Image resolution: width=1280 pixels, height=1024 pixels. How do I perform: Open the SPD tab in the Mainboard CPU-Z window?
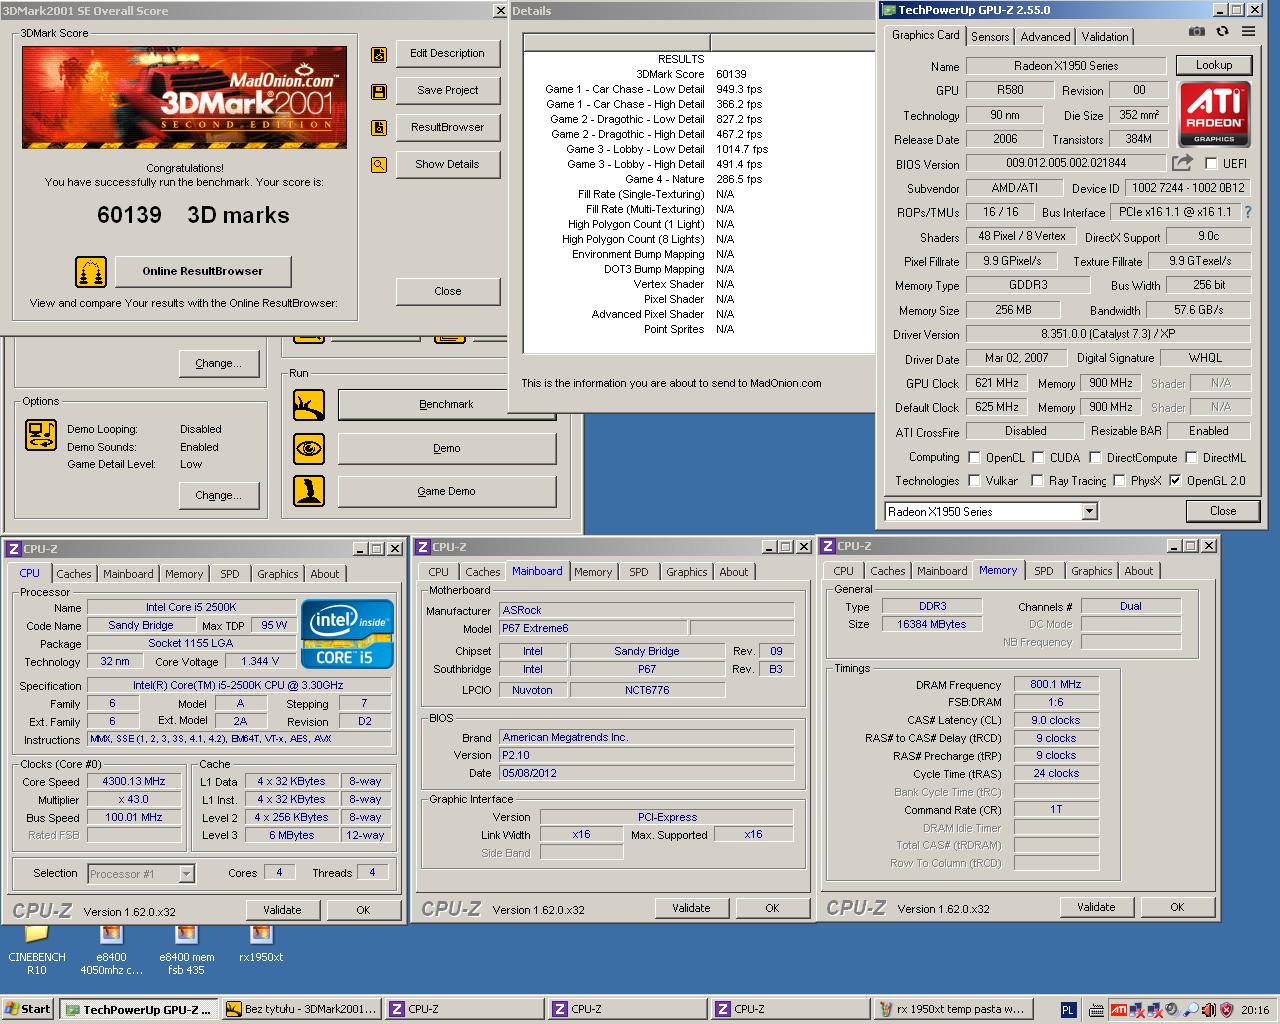coord(638,572)
